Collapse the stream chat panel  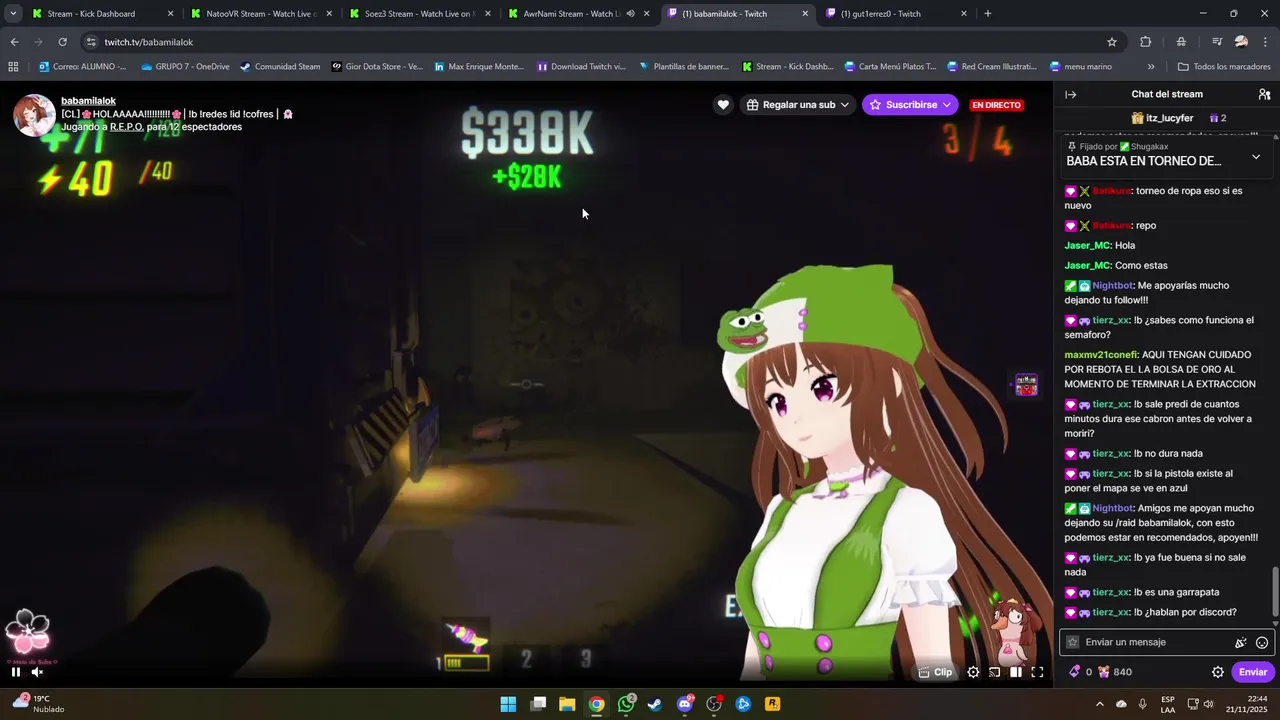pyautogui.click(x=1070, y=94)
